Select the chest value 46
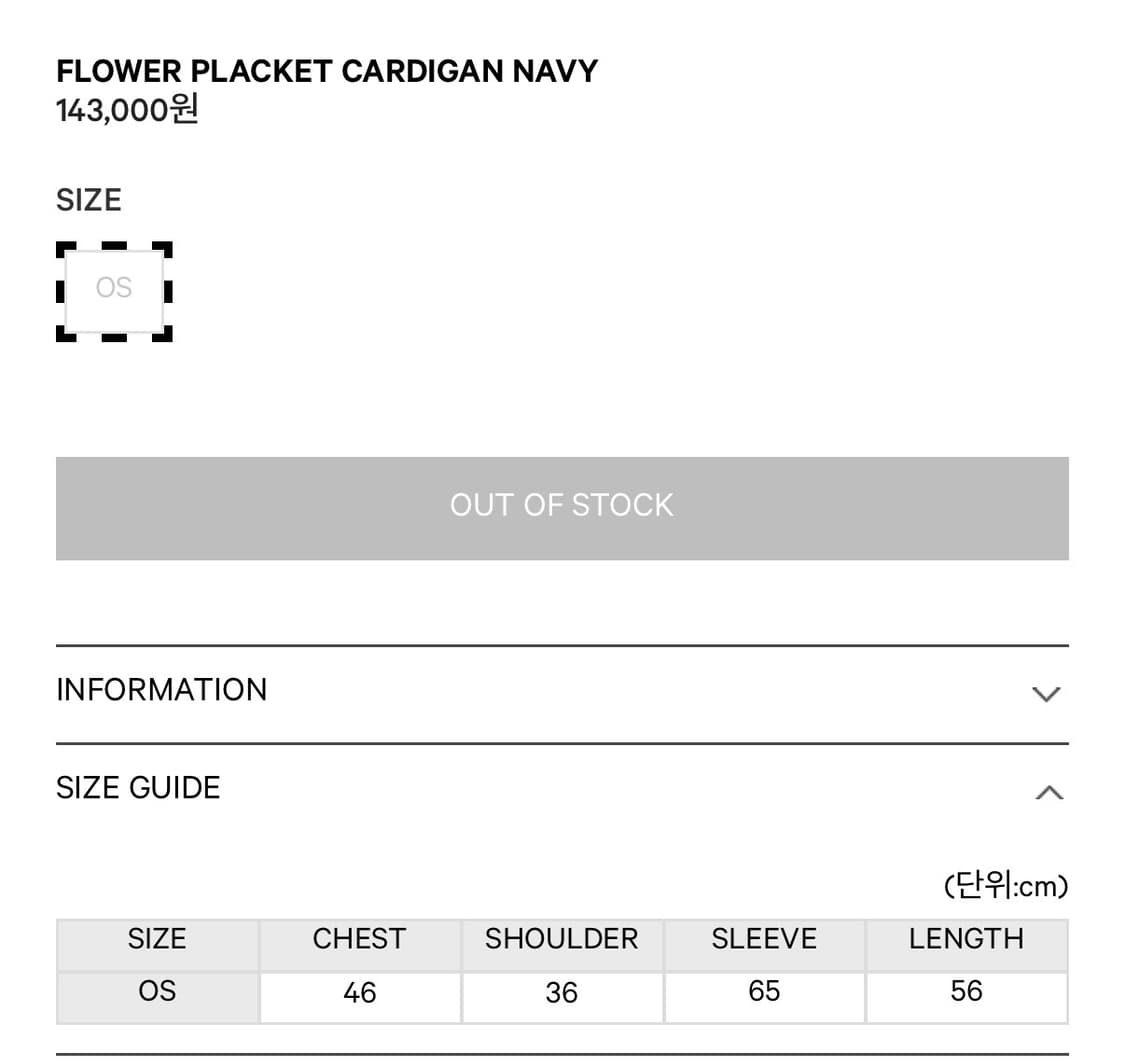Viewport: 1125px width, 1063px height. click(x=359, y=993)
